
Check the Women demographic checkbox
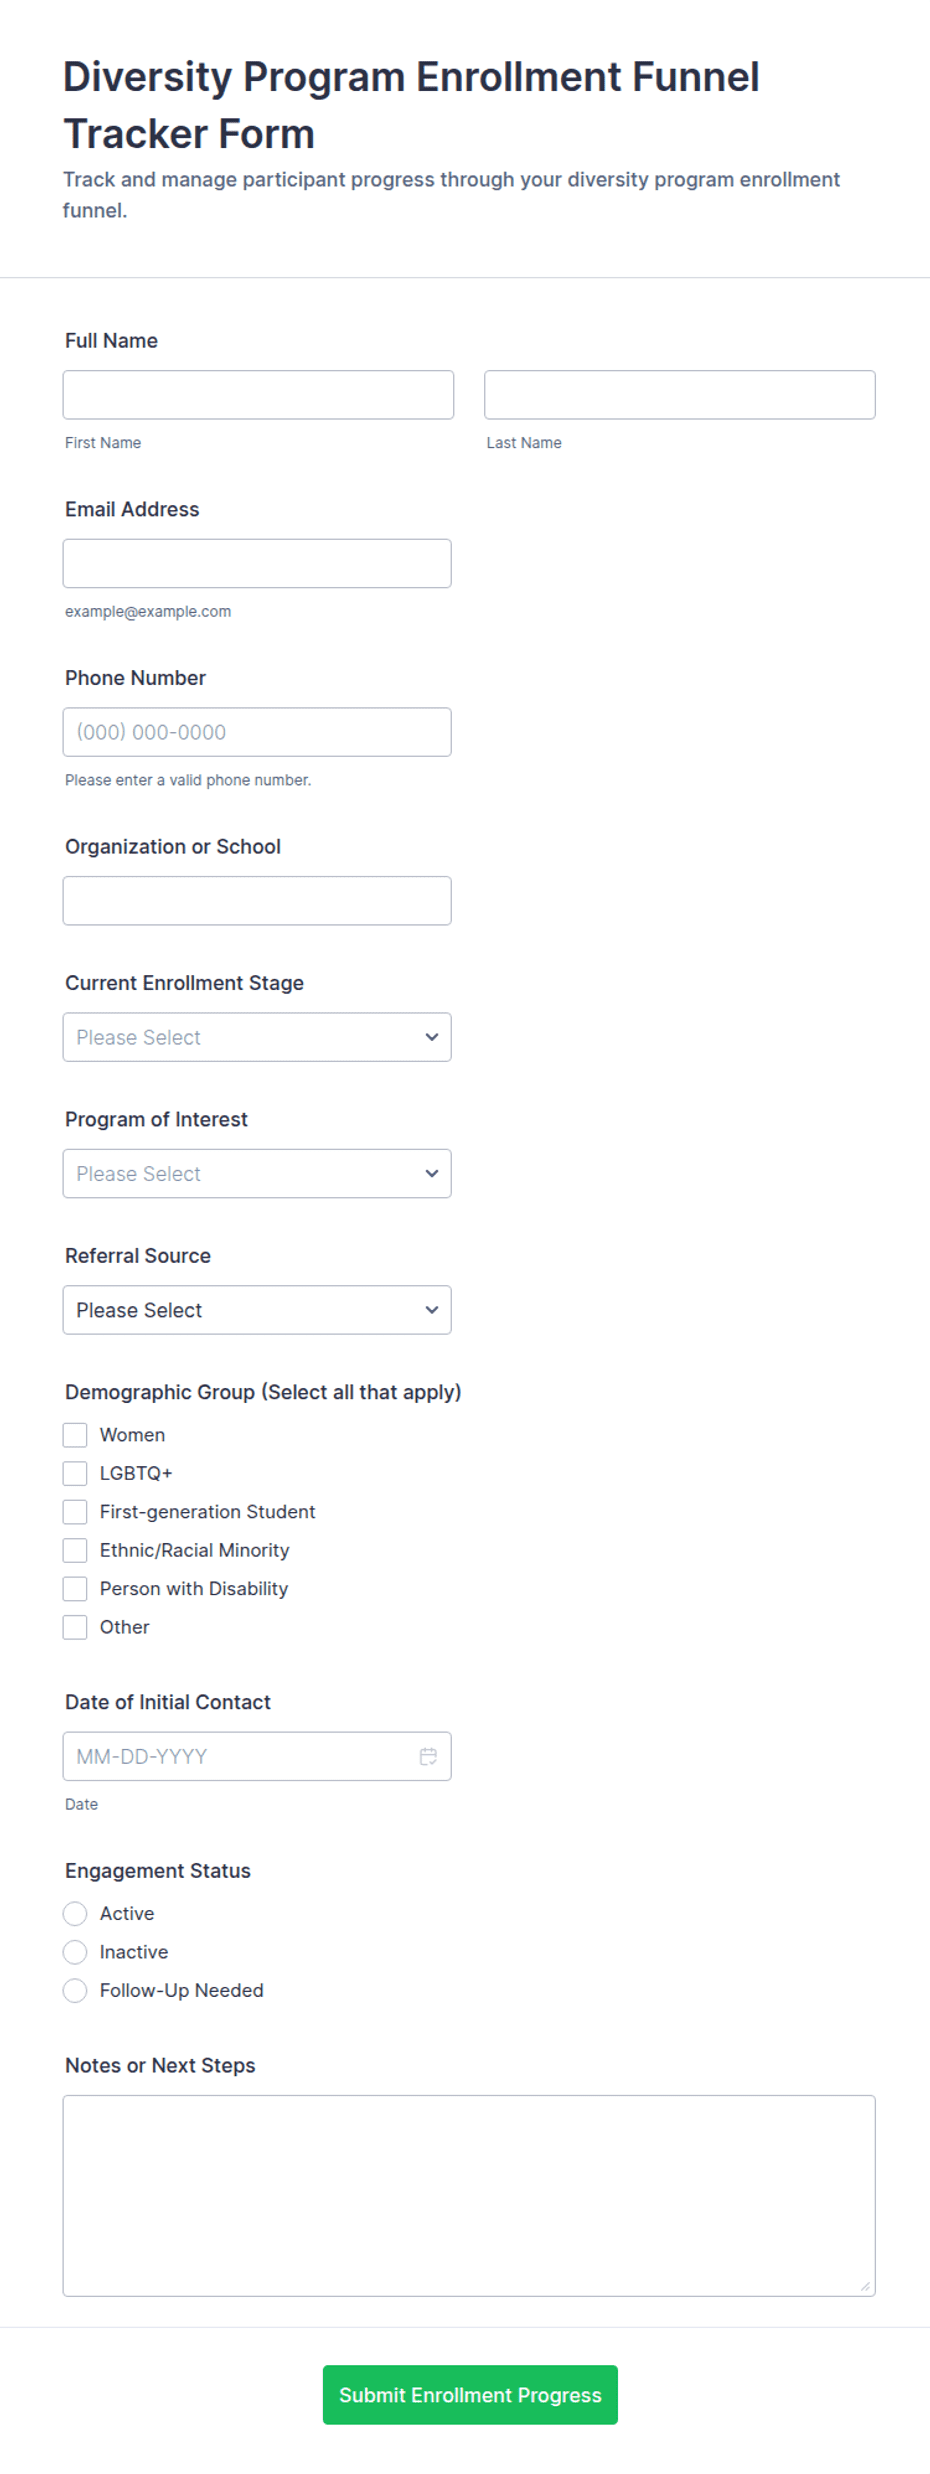click(x=75, y=1435)
